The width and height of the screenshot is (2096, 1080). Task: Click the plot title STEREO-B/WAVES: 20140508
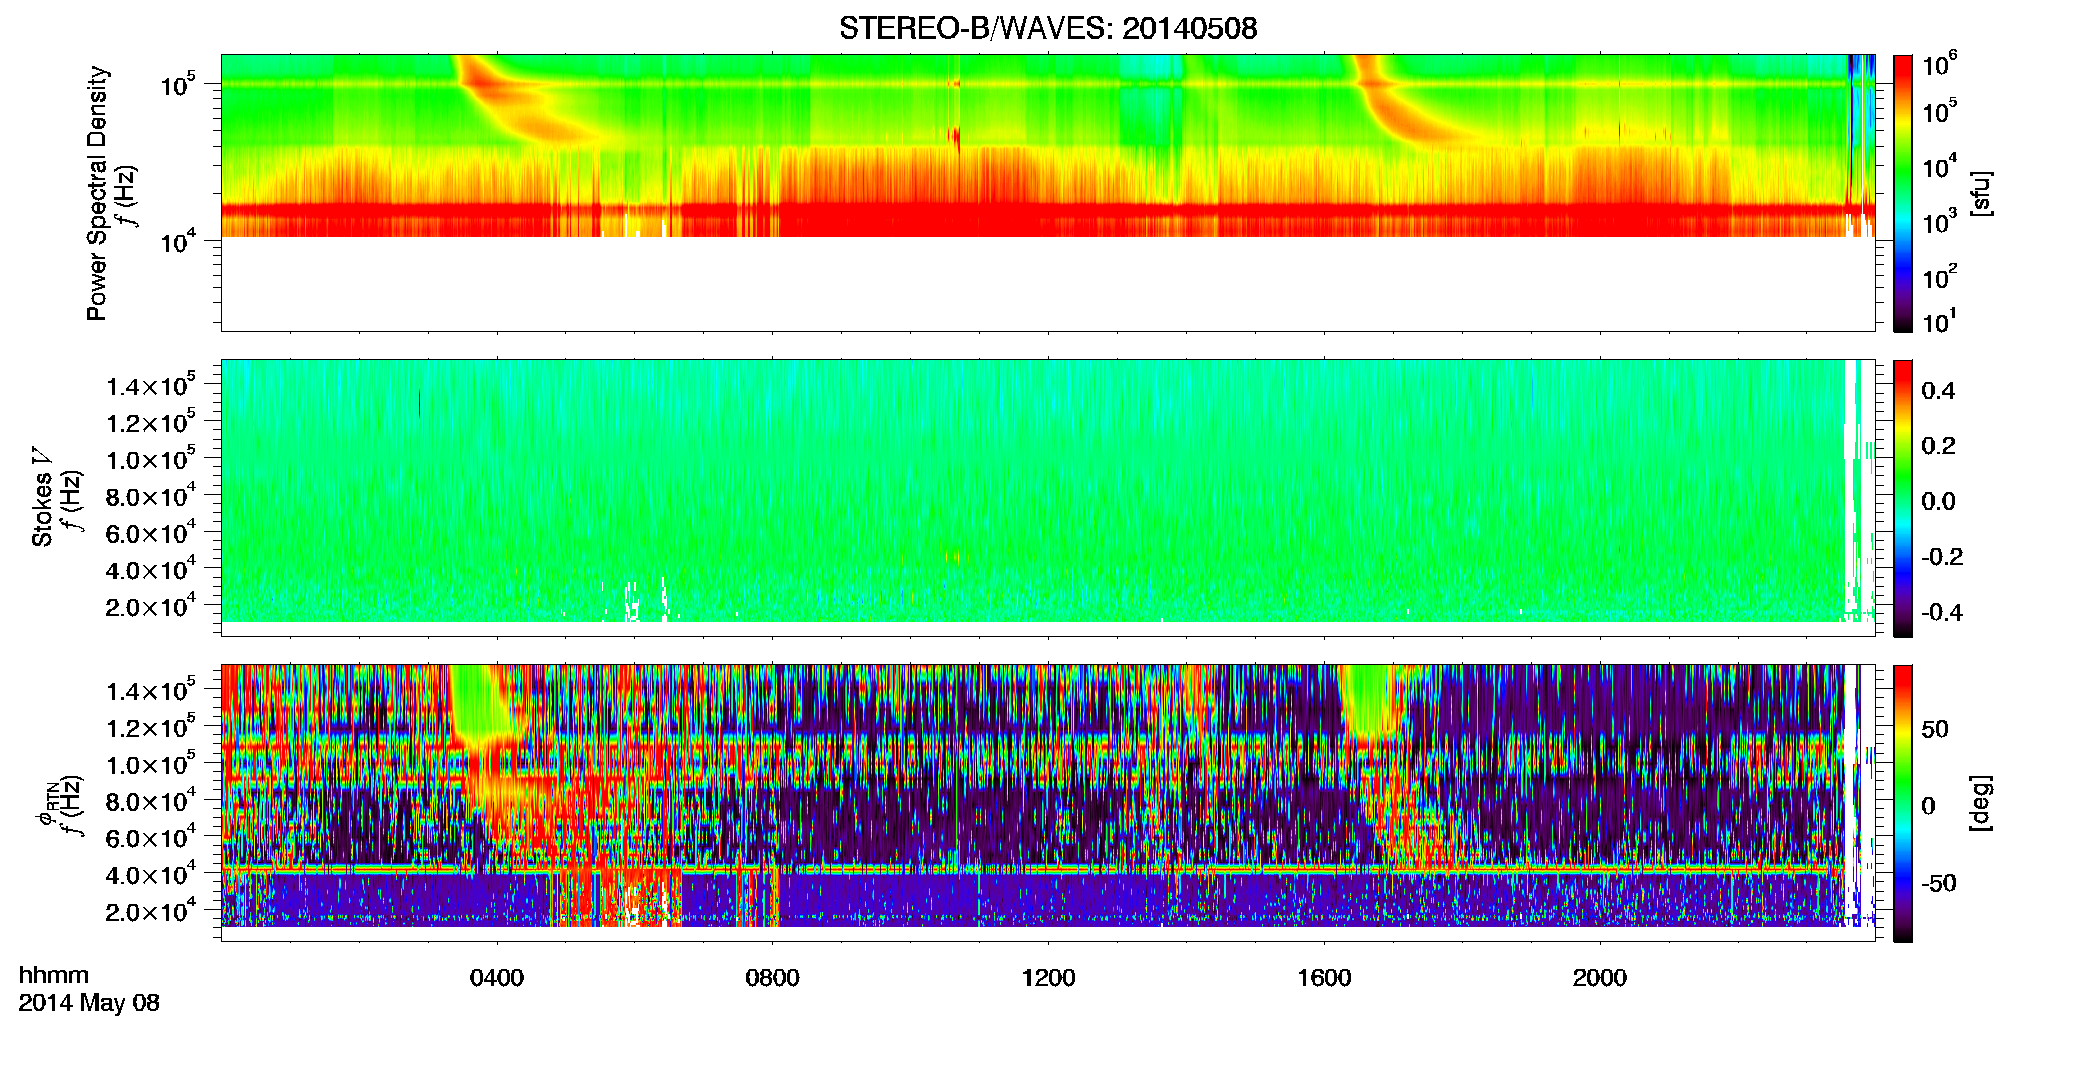[x=1048, y=28]
